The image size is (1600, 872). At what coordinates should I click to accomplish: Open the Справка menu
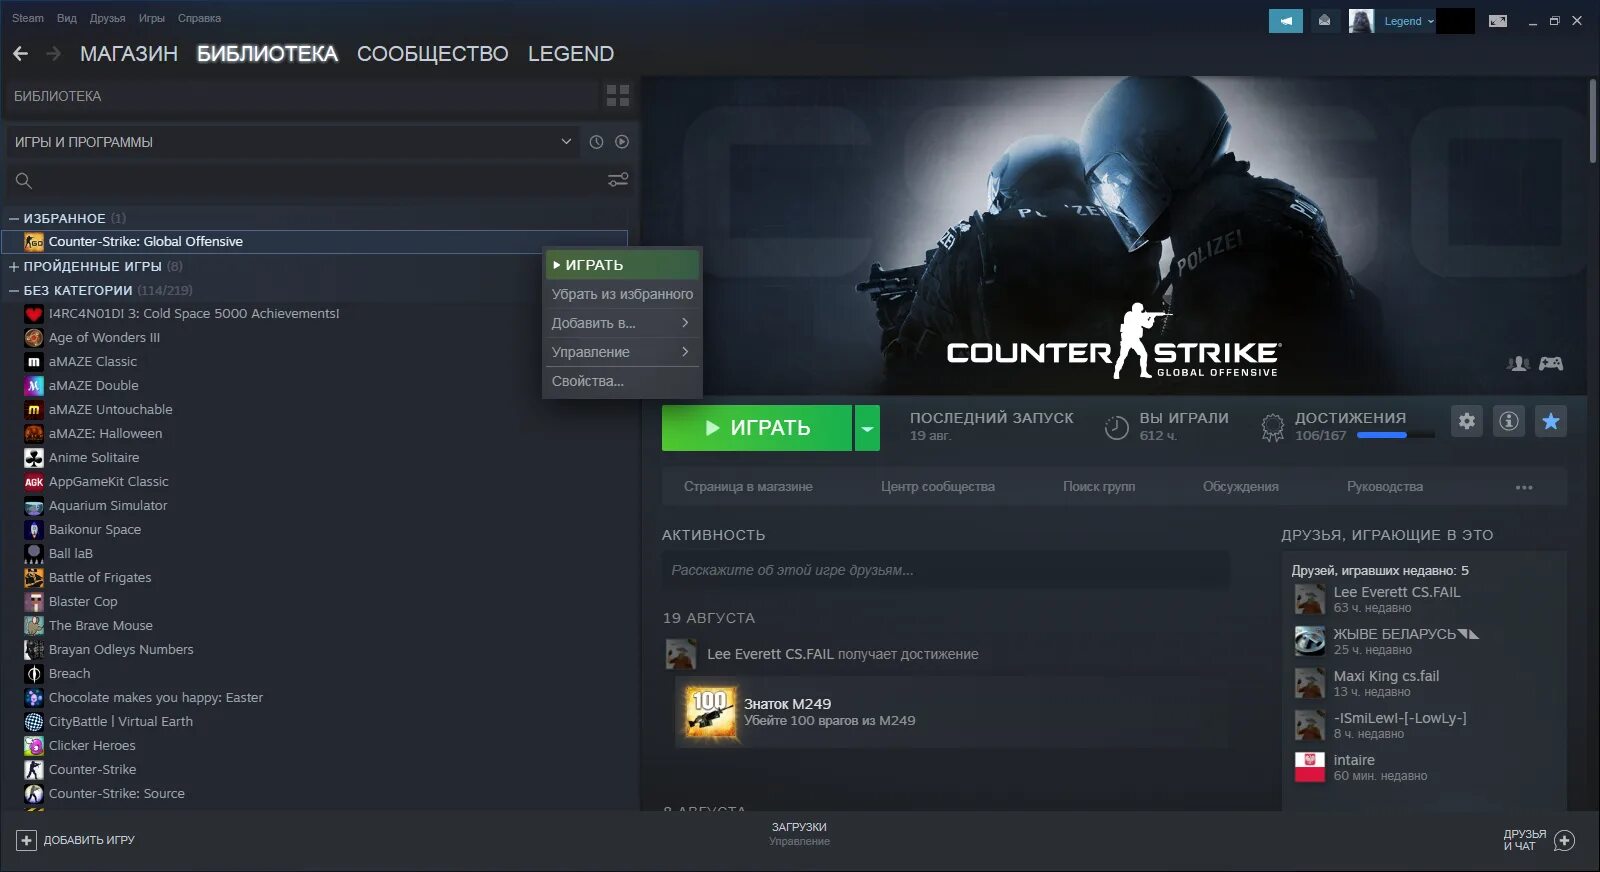199,18
